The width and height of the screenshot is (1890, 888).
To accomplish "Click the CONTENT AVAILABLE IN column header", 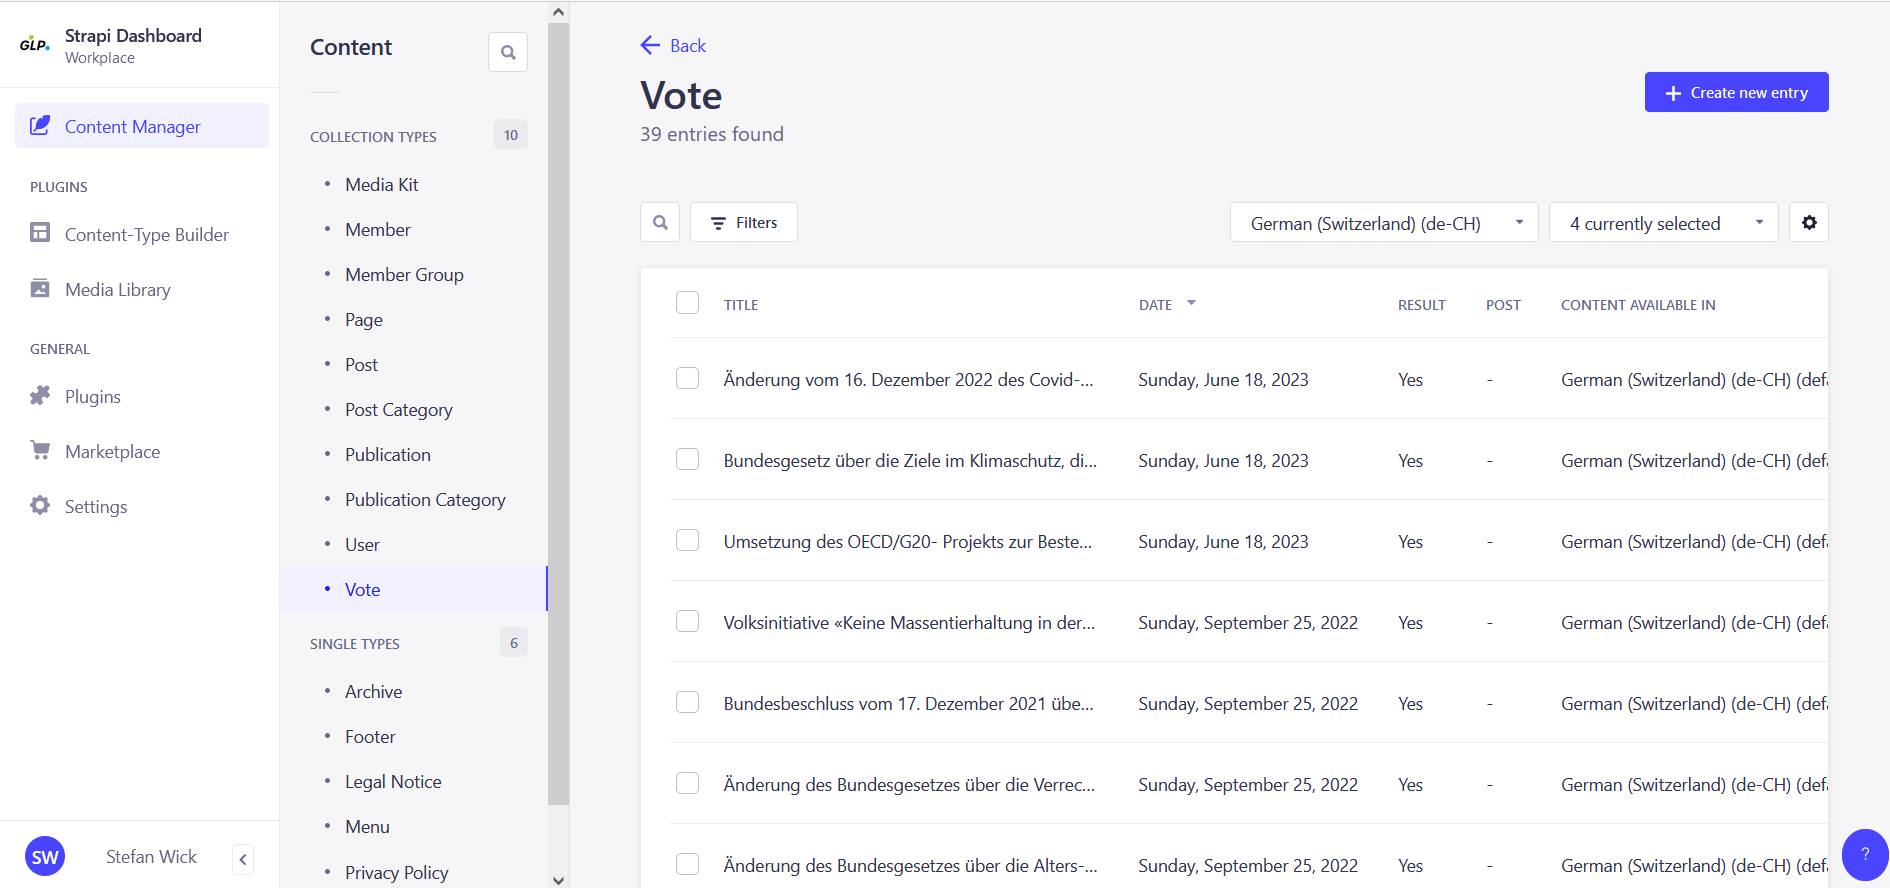I will pyautogui.click(x=1638, y=305).
